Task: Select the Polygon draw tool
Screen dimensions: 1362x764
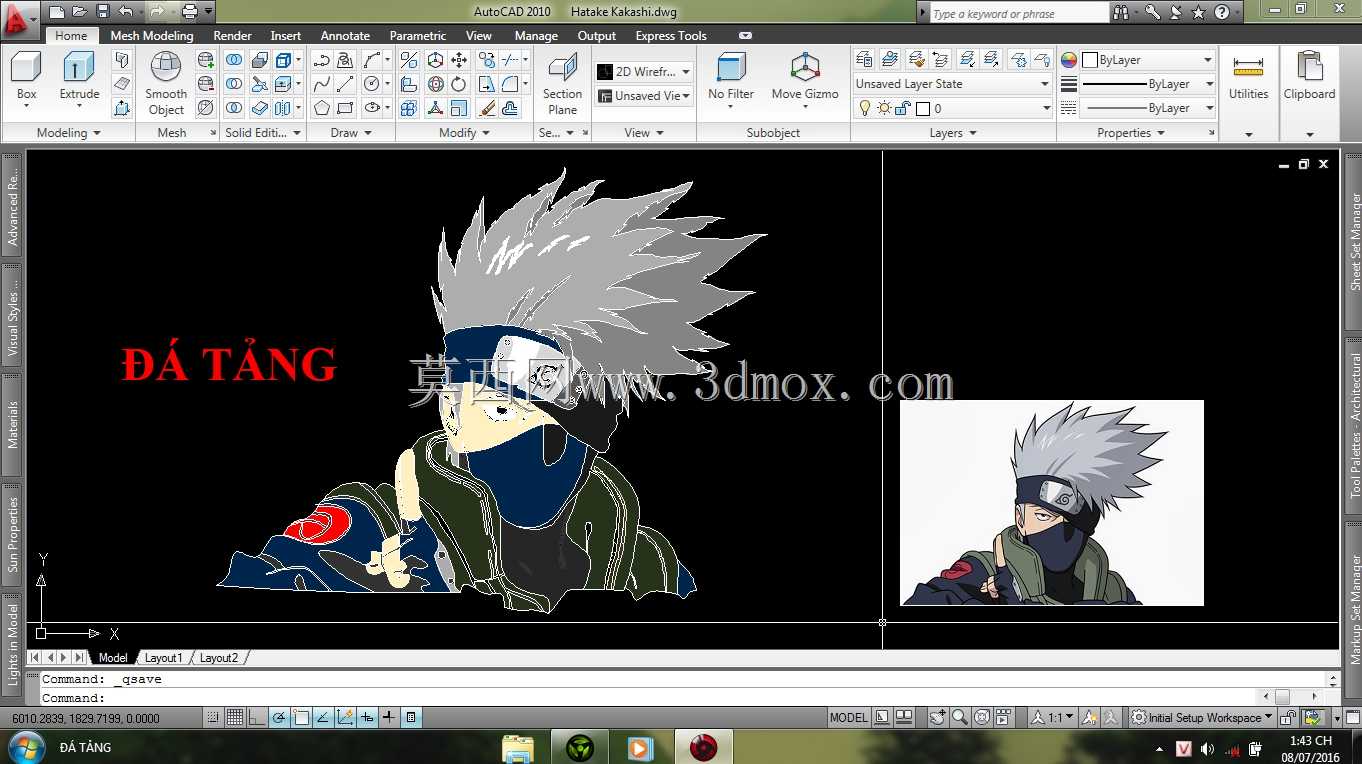Action: pyautogui.click(x=322, y=108)
